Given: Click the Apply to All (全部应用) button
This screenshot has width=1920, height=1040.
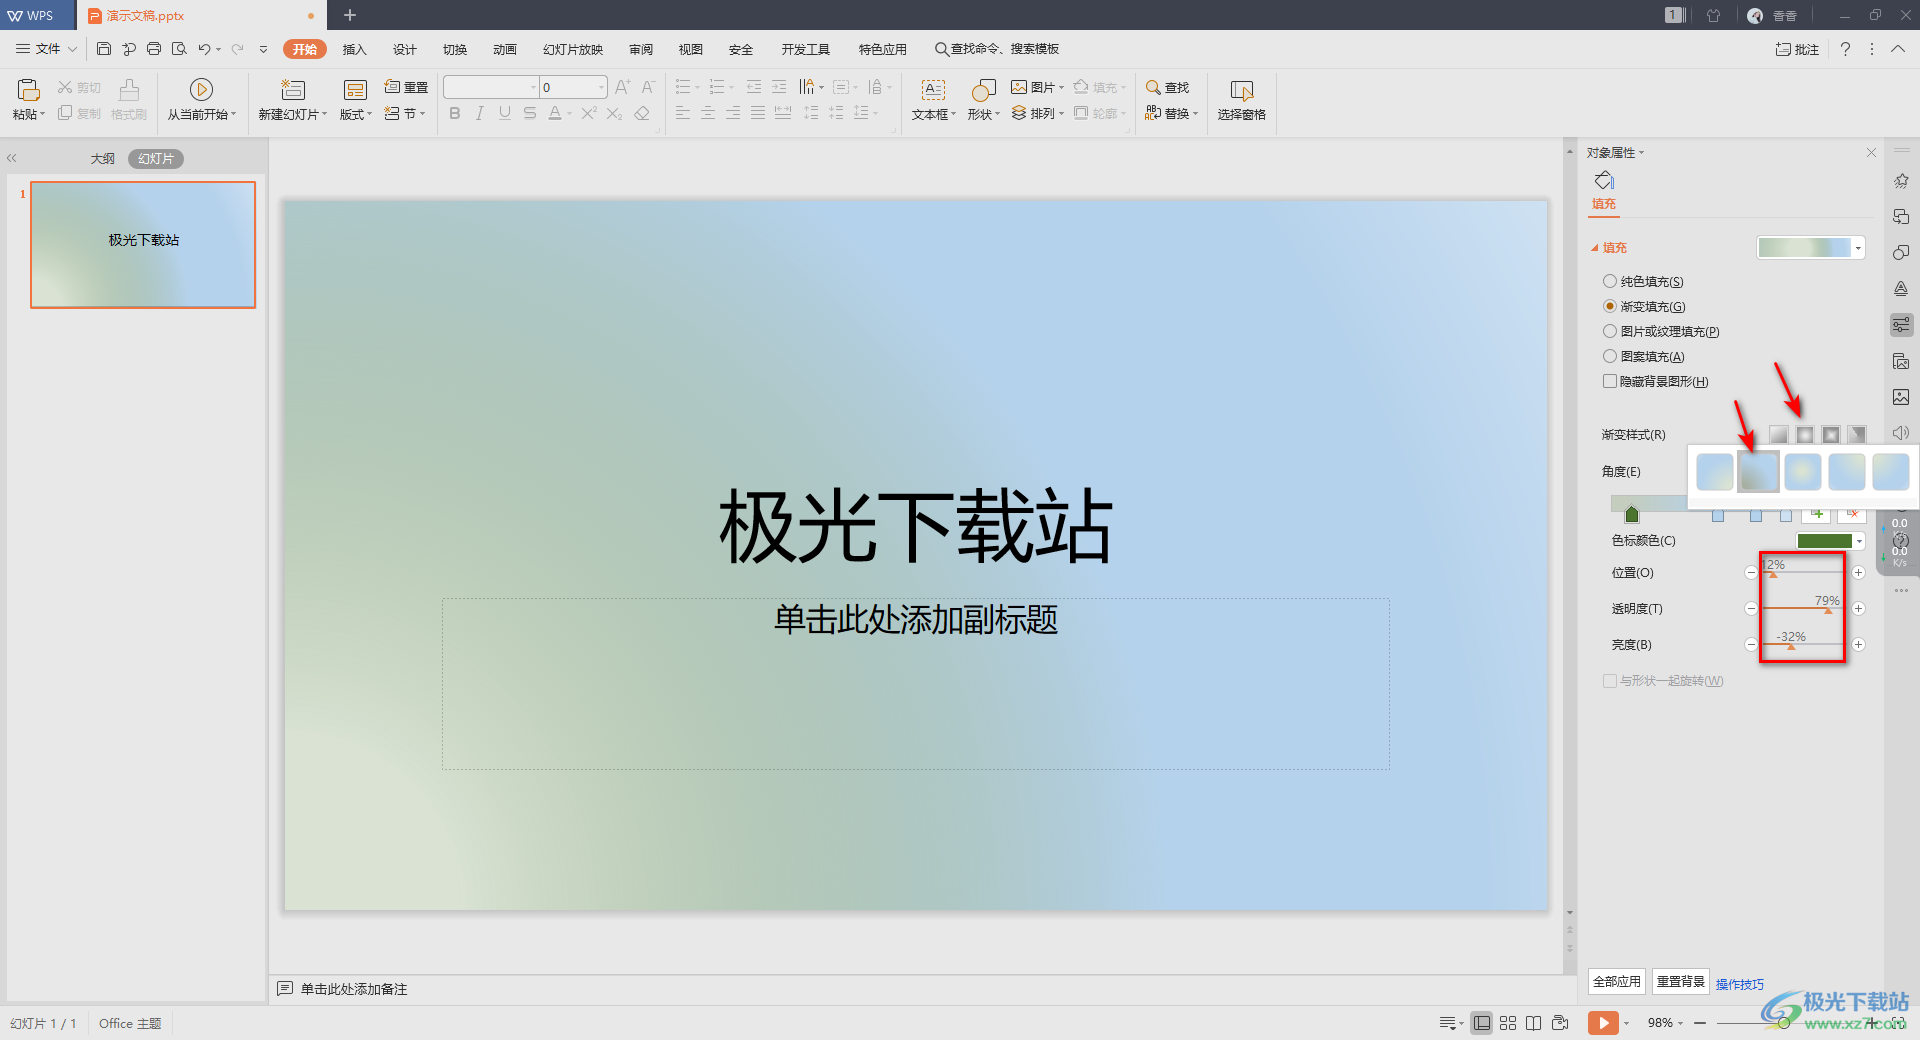Looking at the screenshot, I should click(x=1617, y=982).
